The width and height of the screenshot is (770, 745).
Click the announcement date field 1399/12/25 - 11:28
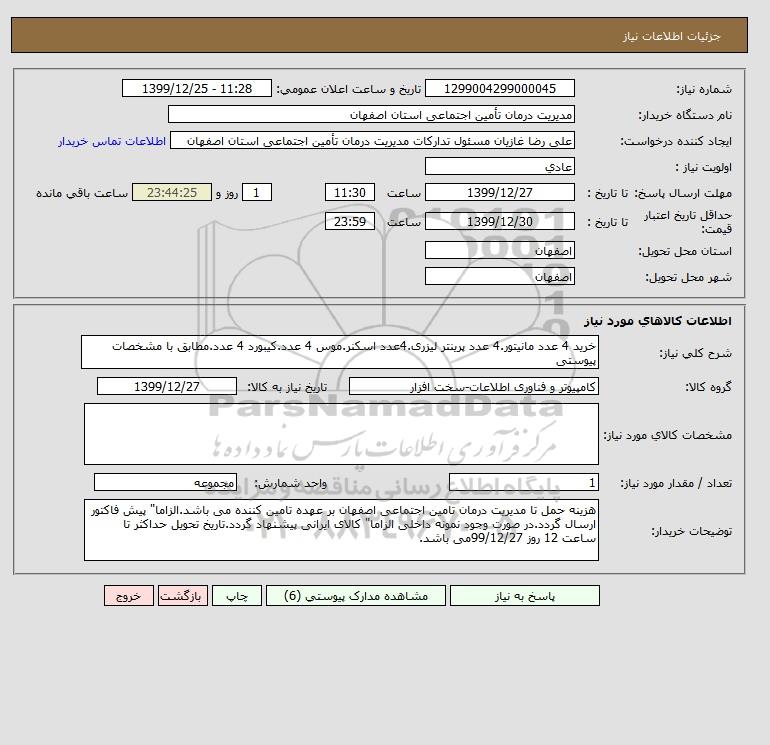click(x=196, y=88)
